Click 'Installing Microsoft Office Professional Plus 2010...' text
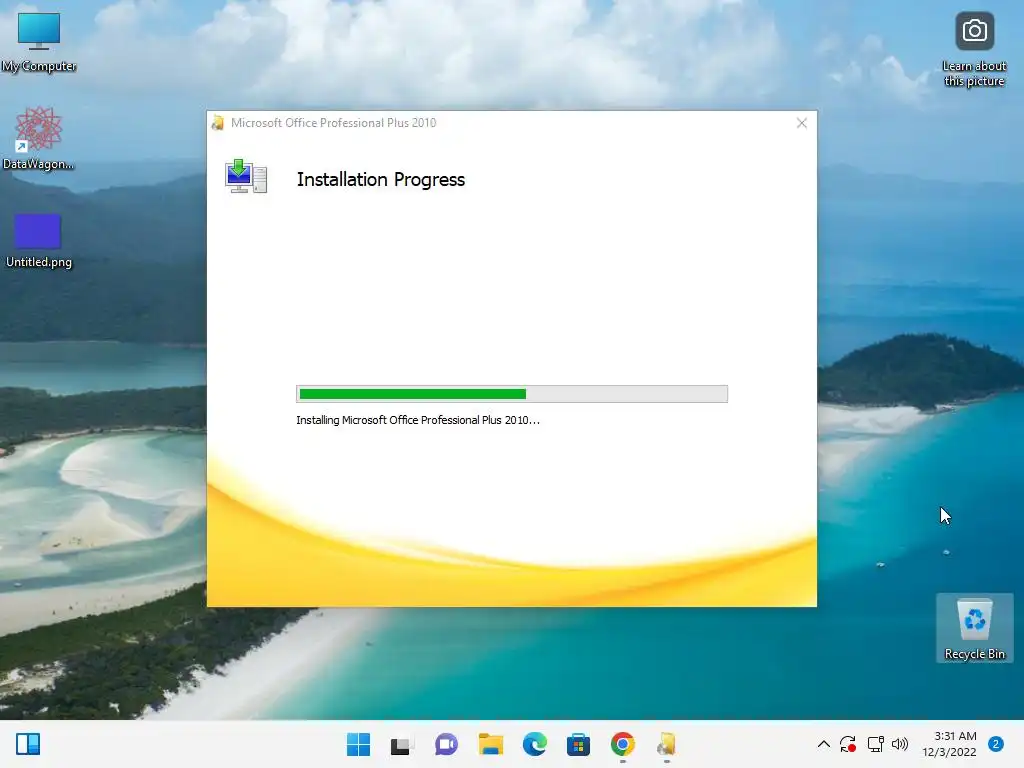 click(x=418, y=420)
